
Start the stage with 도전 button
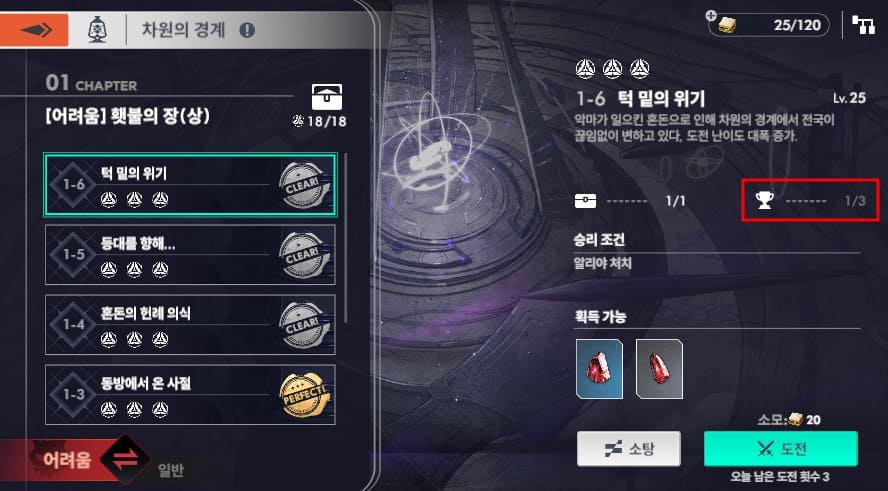point(781,449)
